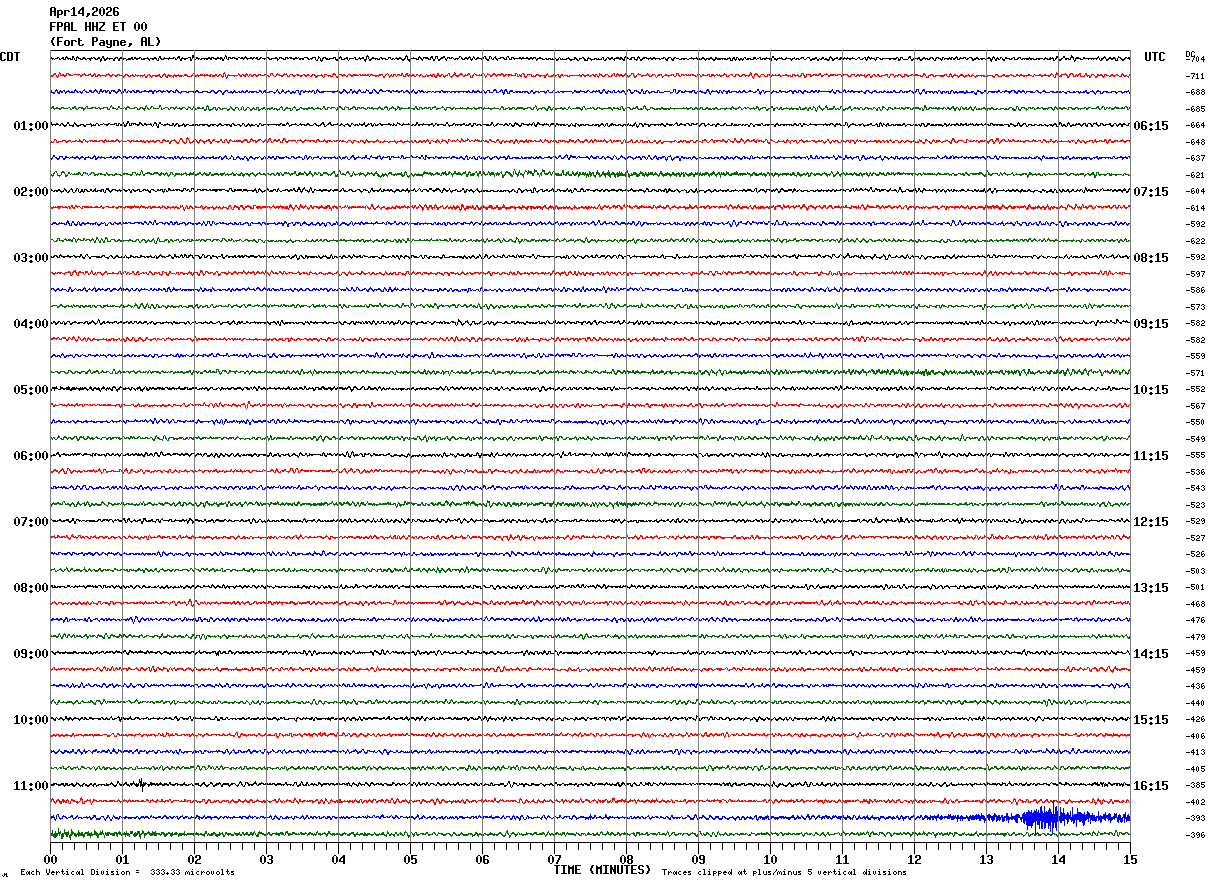
Task: Click the DC offset value -711
Action: 1195,76
